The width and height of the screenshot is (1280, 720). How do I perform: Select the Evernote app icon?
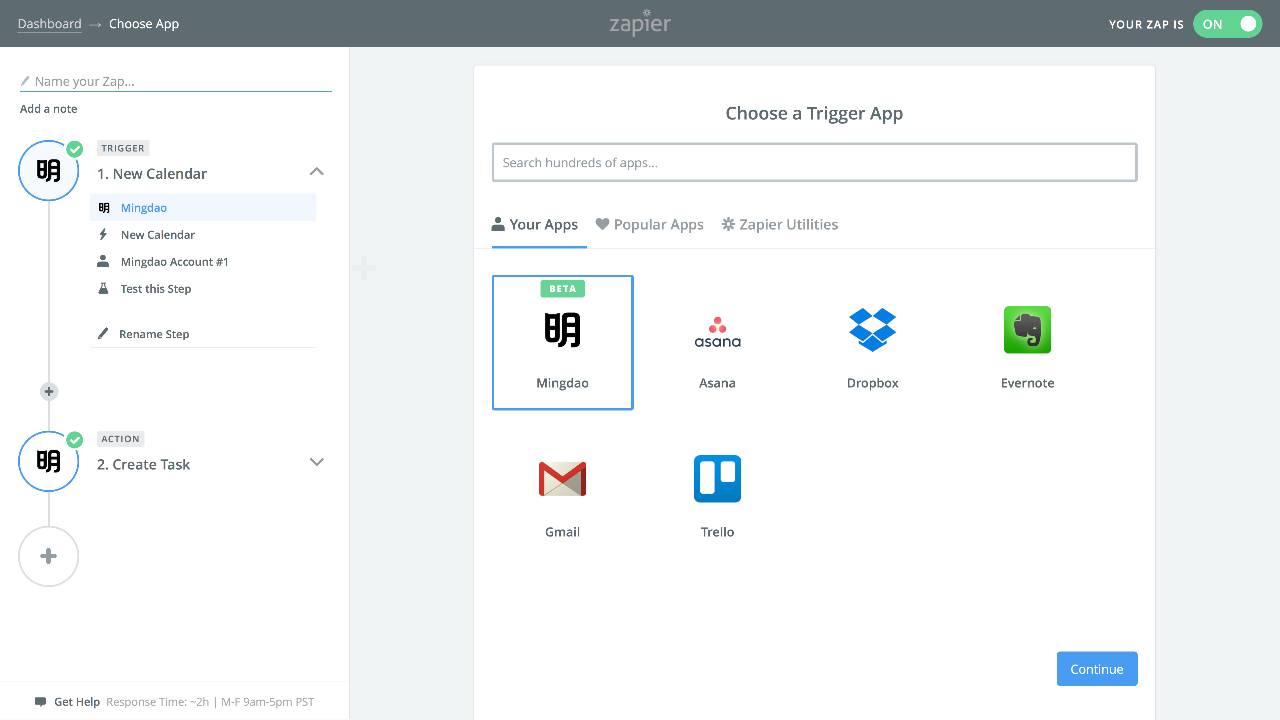point(1027,330)
